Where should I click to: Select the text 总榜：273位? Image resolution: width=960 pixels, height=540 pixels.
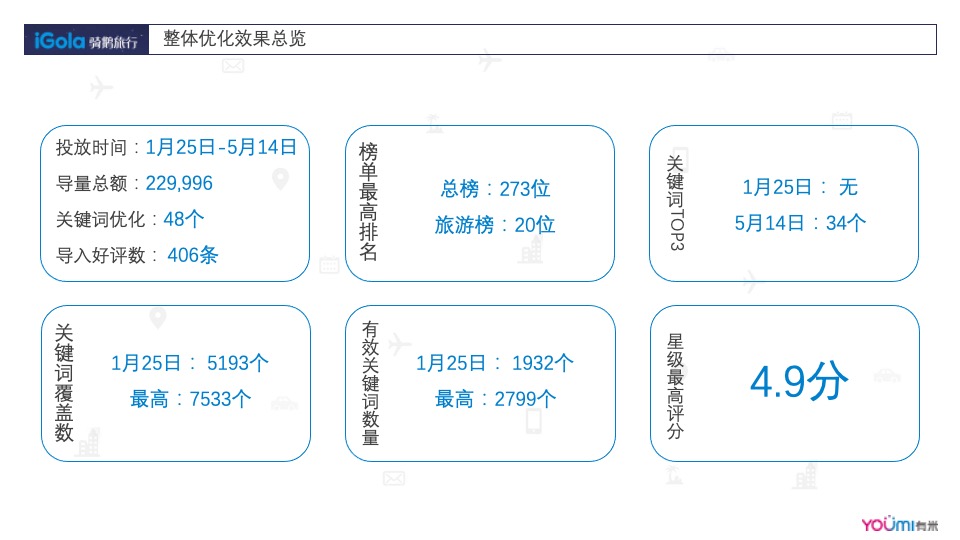(495, 189)
